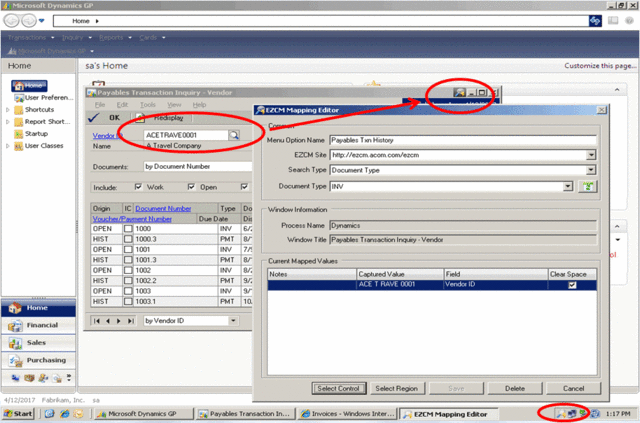Click the Back navigation arrow in Dynamics GP
Viewport: 640px width, 423px height.
11,20
